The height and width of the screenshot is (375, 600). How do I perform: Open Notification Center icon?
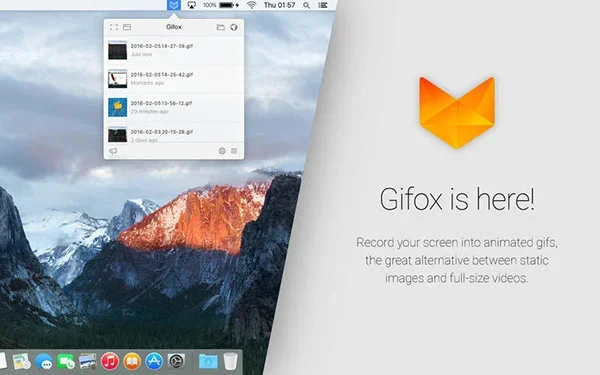pos(323,5)
